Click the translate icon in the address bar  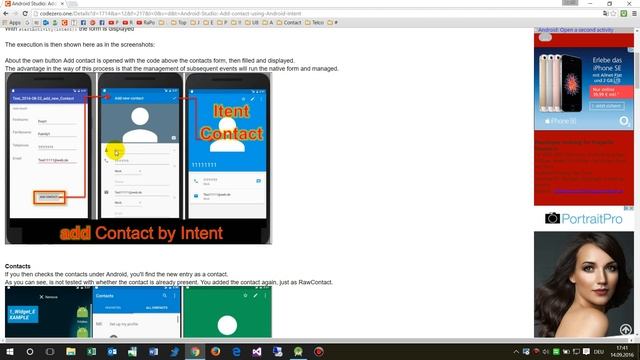click(605, 13)
